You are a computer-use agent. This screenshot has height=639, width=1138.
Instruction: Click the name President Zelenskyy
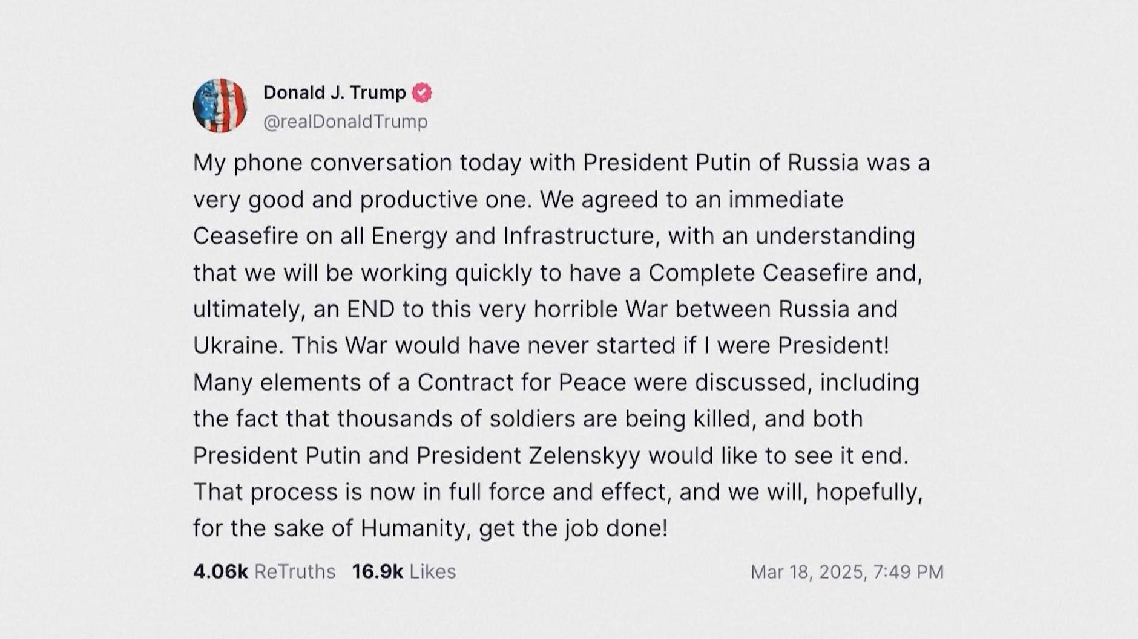[x=528, y=455]
